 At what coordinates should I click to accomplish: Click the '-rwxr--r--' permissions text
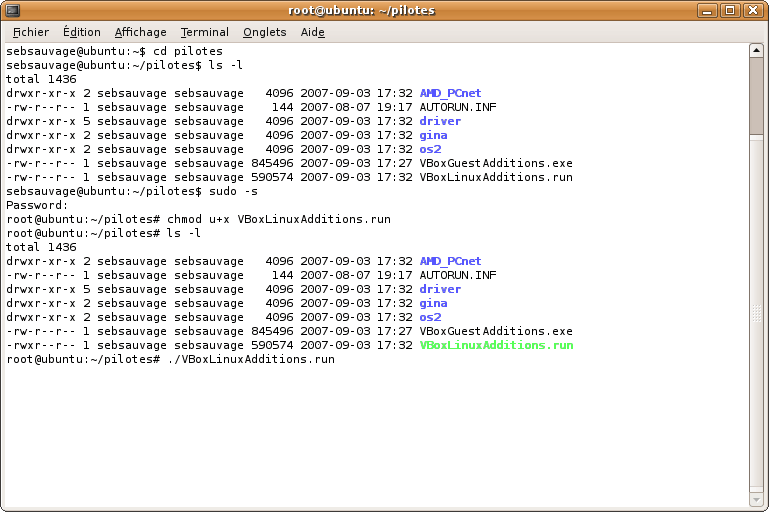click(x=41, y=345)
